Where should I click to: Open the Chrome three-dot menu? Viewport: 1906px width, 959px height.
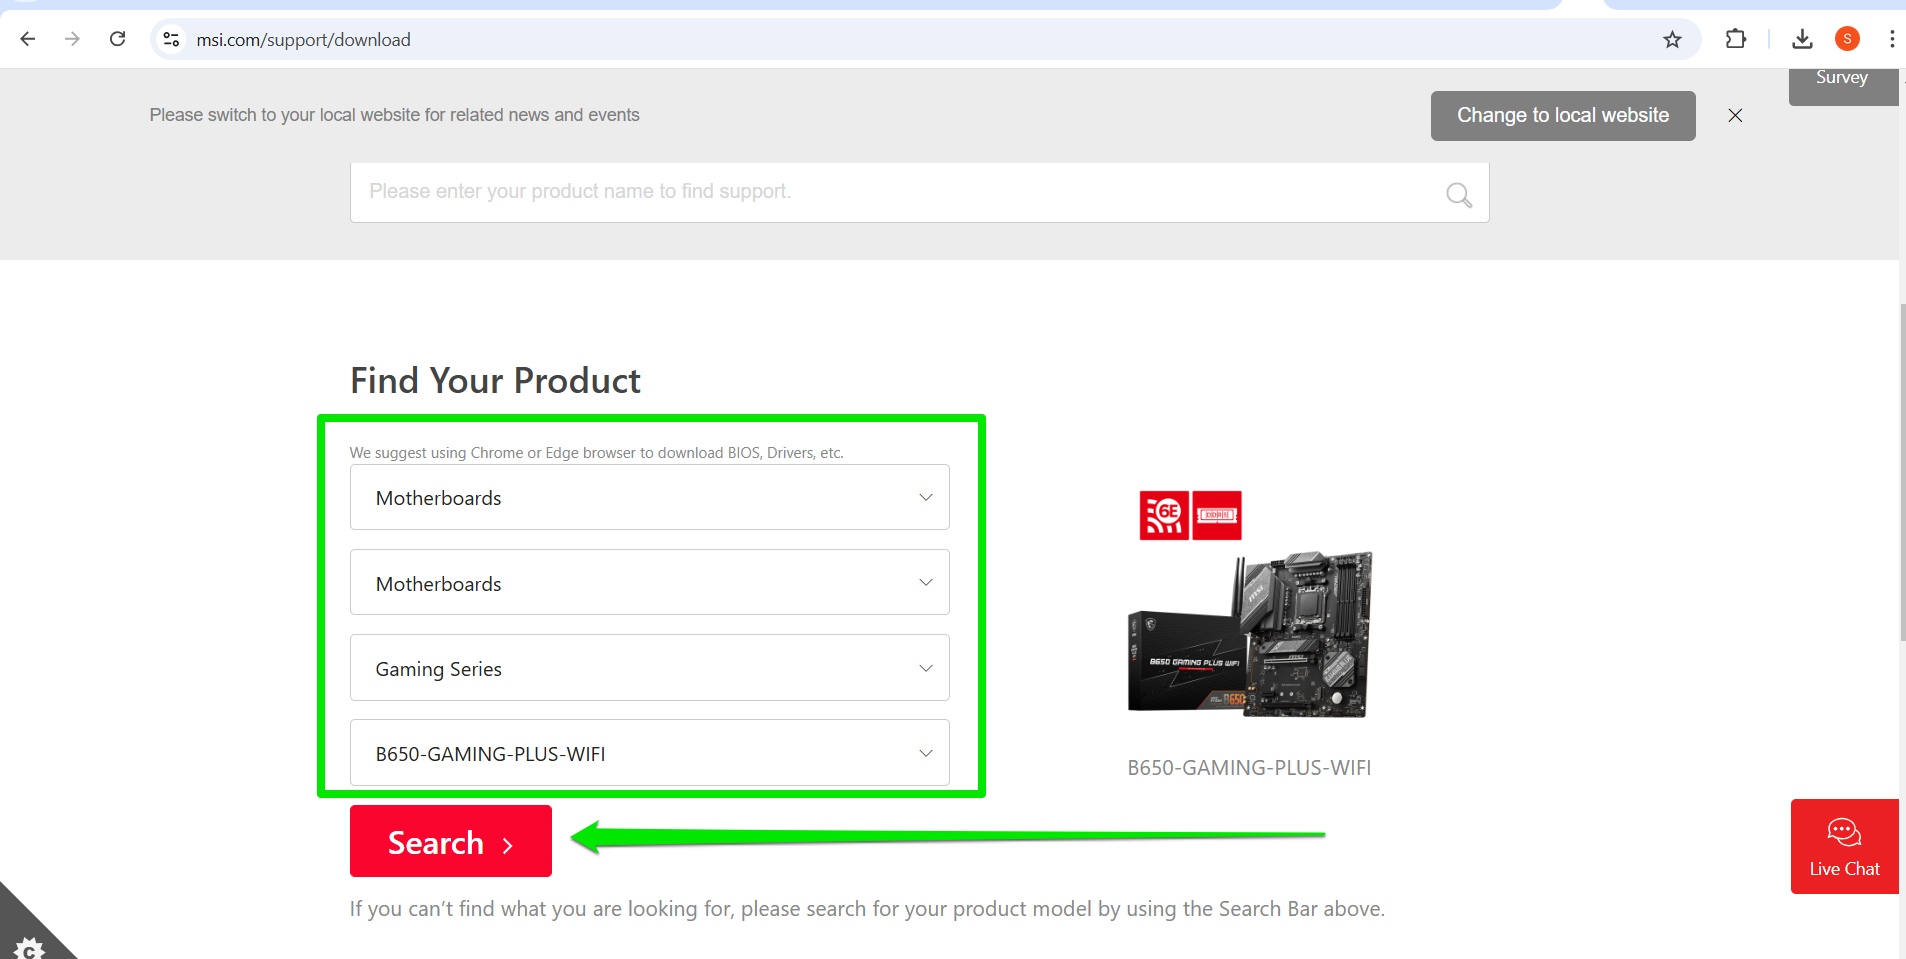click(x=1891, y=39)
